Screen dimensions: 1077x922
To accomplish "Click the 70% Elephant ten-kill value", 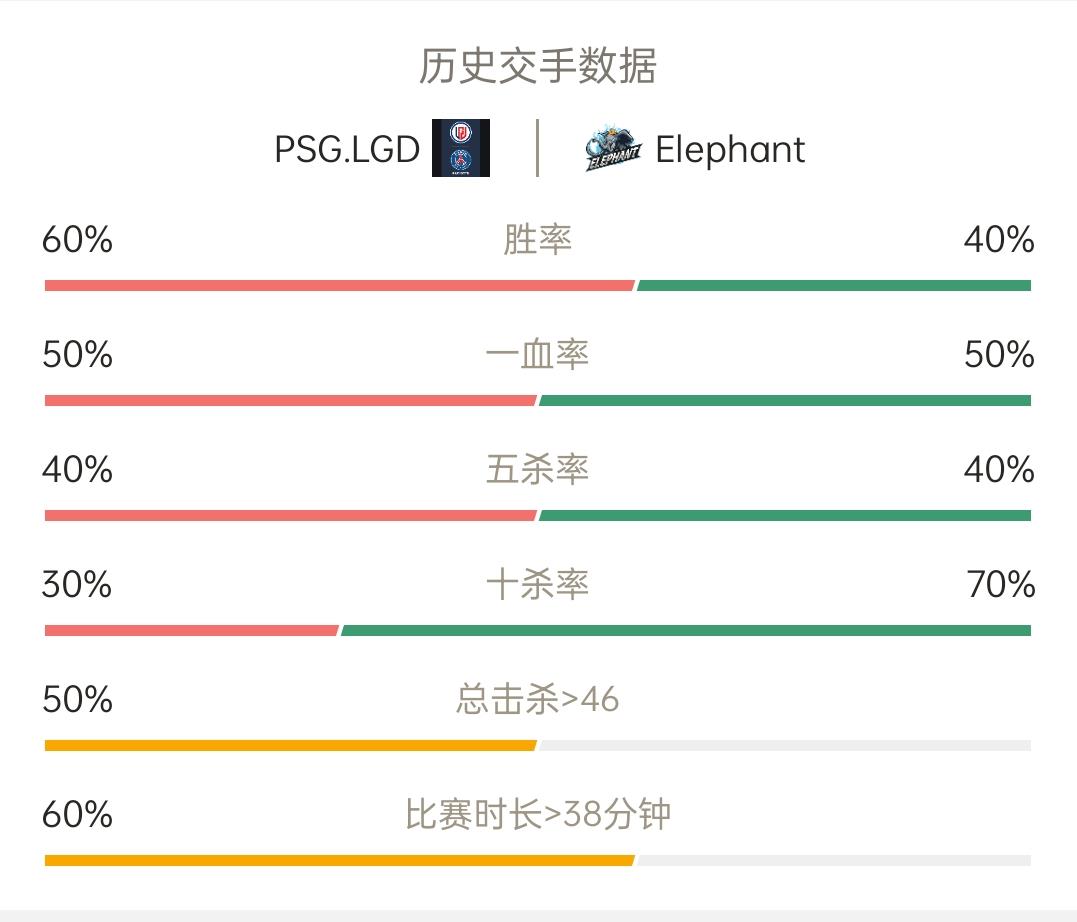I will (x=1001, y=585).
